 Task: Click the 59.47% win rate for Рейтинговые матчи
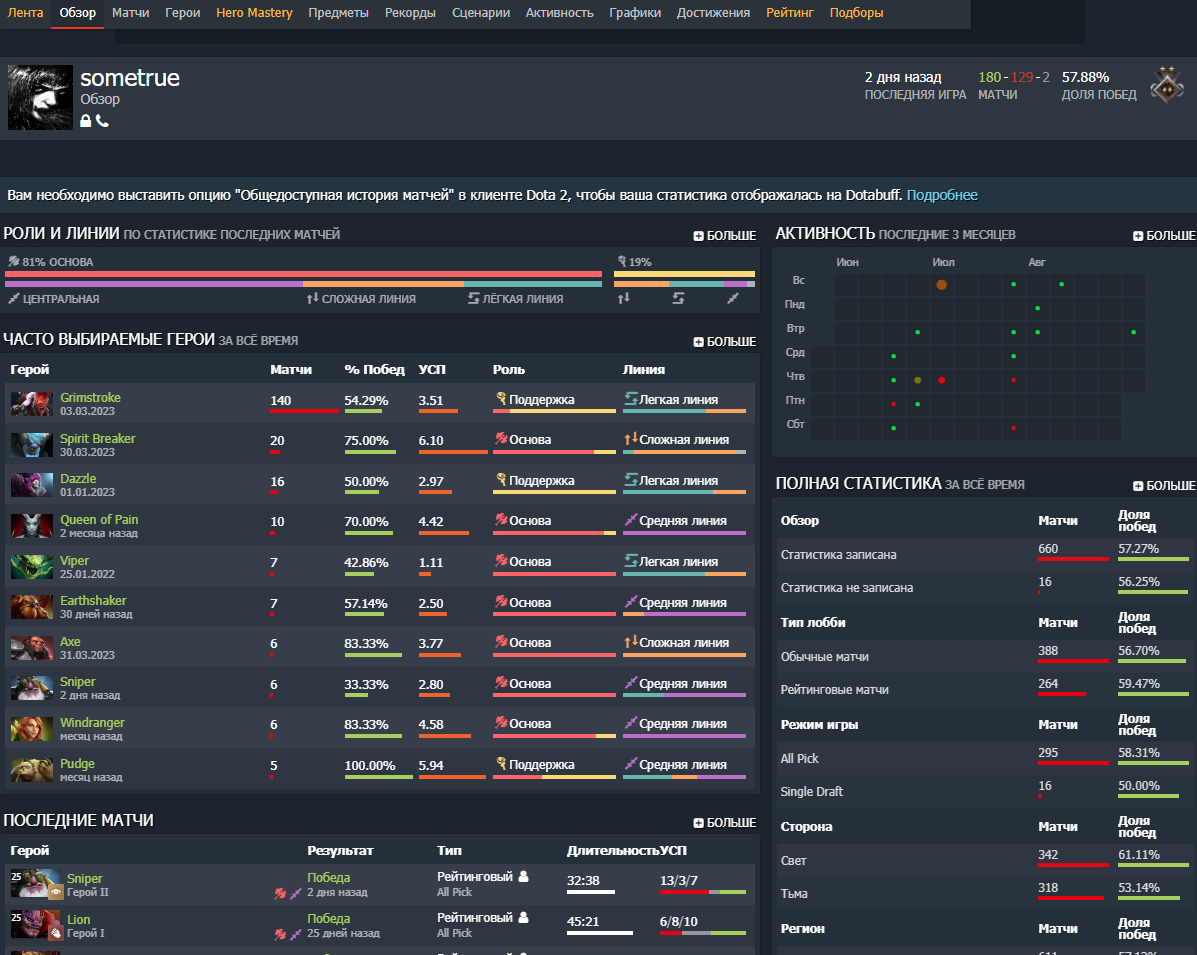point(1139,684)
